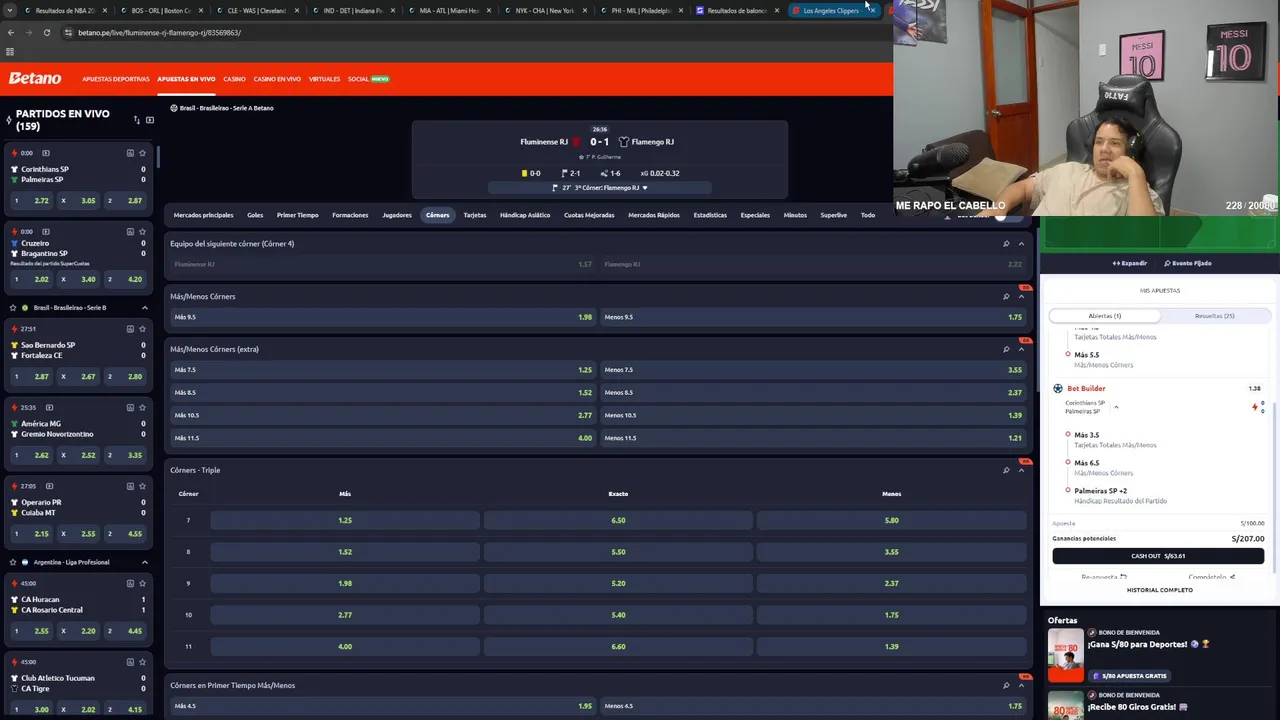The image size is (1280, 720).
Task: Star the Cruzeiro vs Bragantino SP match
Action: pyautogui.click(x=142, y=232)
